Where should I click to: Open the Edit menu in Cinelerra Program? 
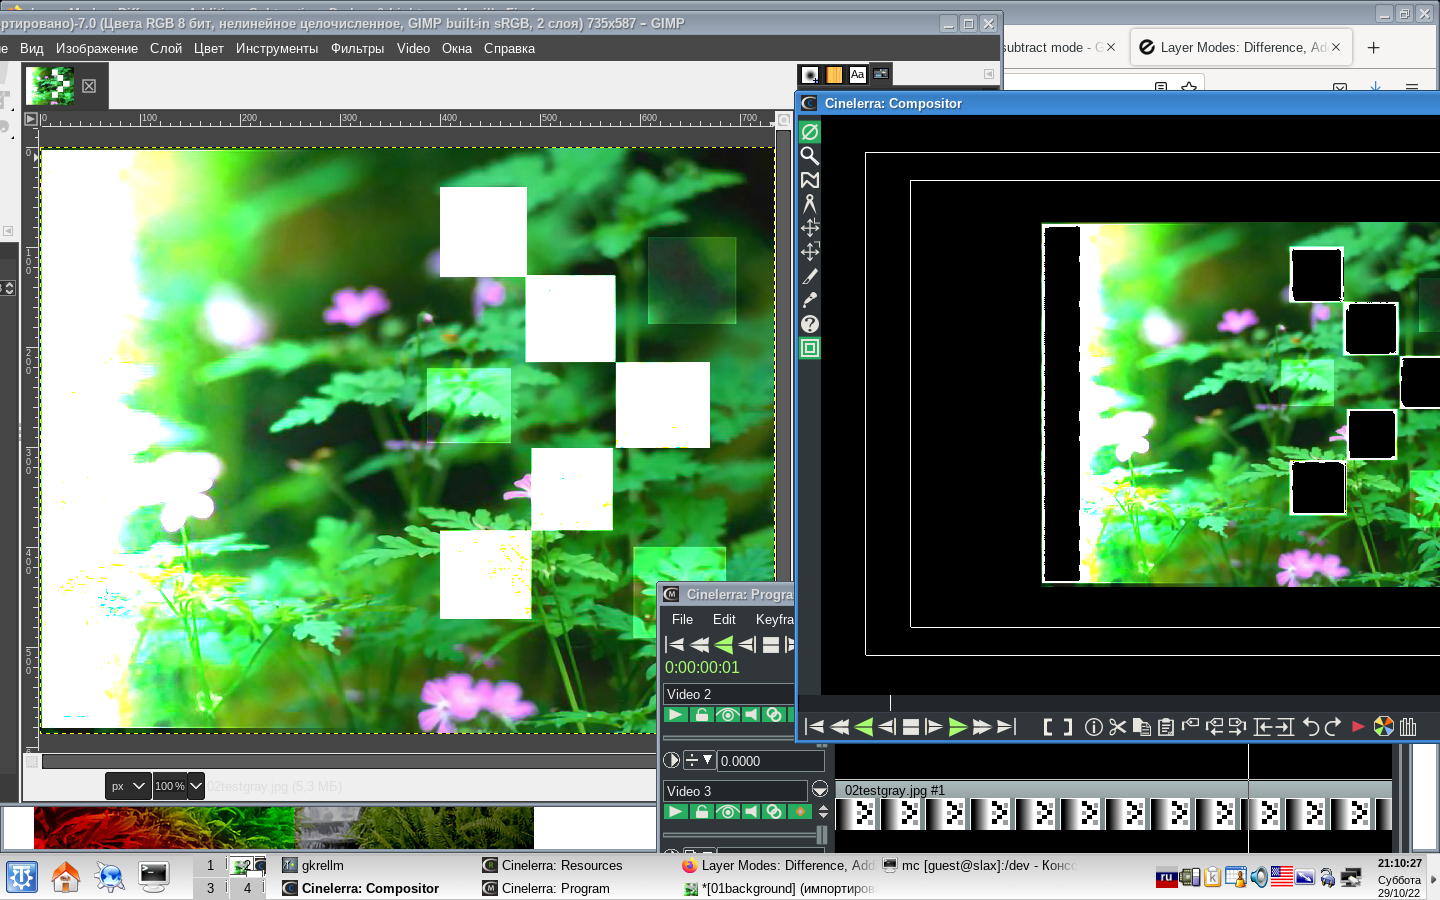pos(724,619)
